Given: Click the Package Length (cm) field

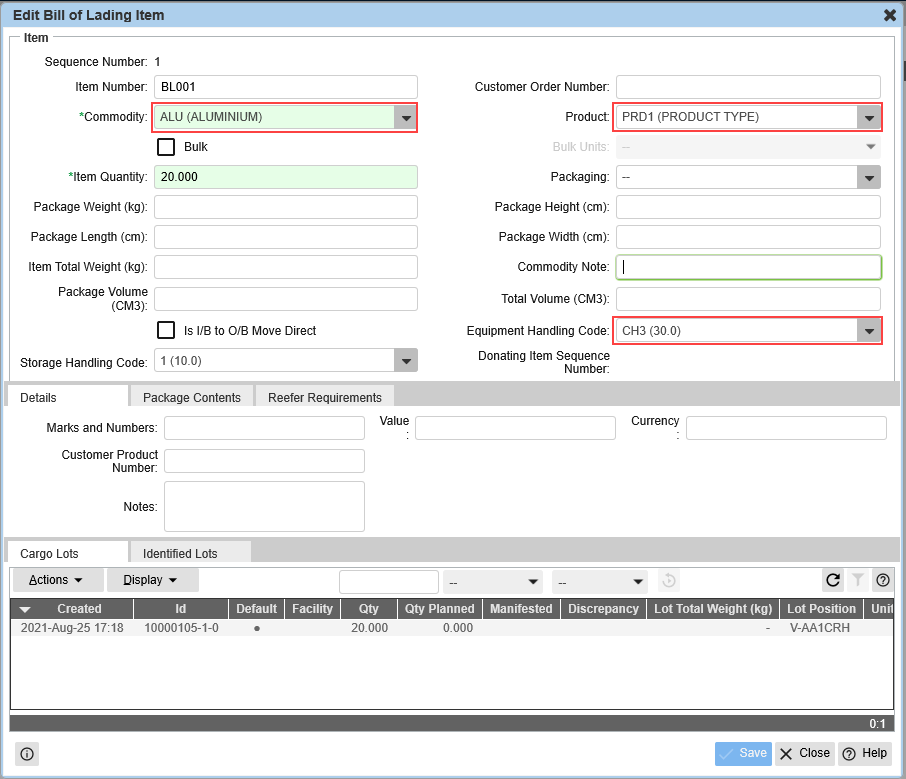Looking at the screenshot, I should click(285, 237).
